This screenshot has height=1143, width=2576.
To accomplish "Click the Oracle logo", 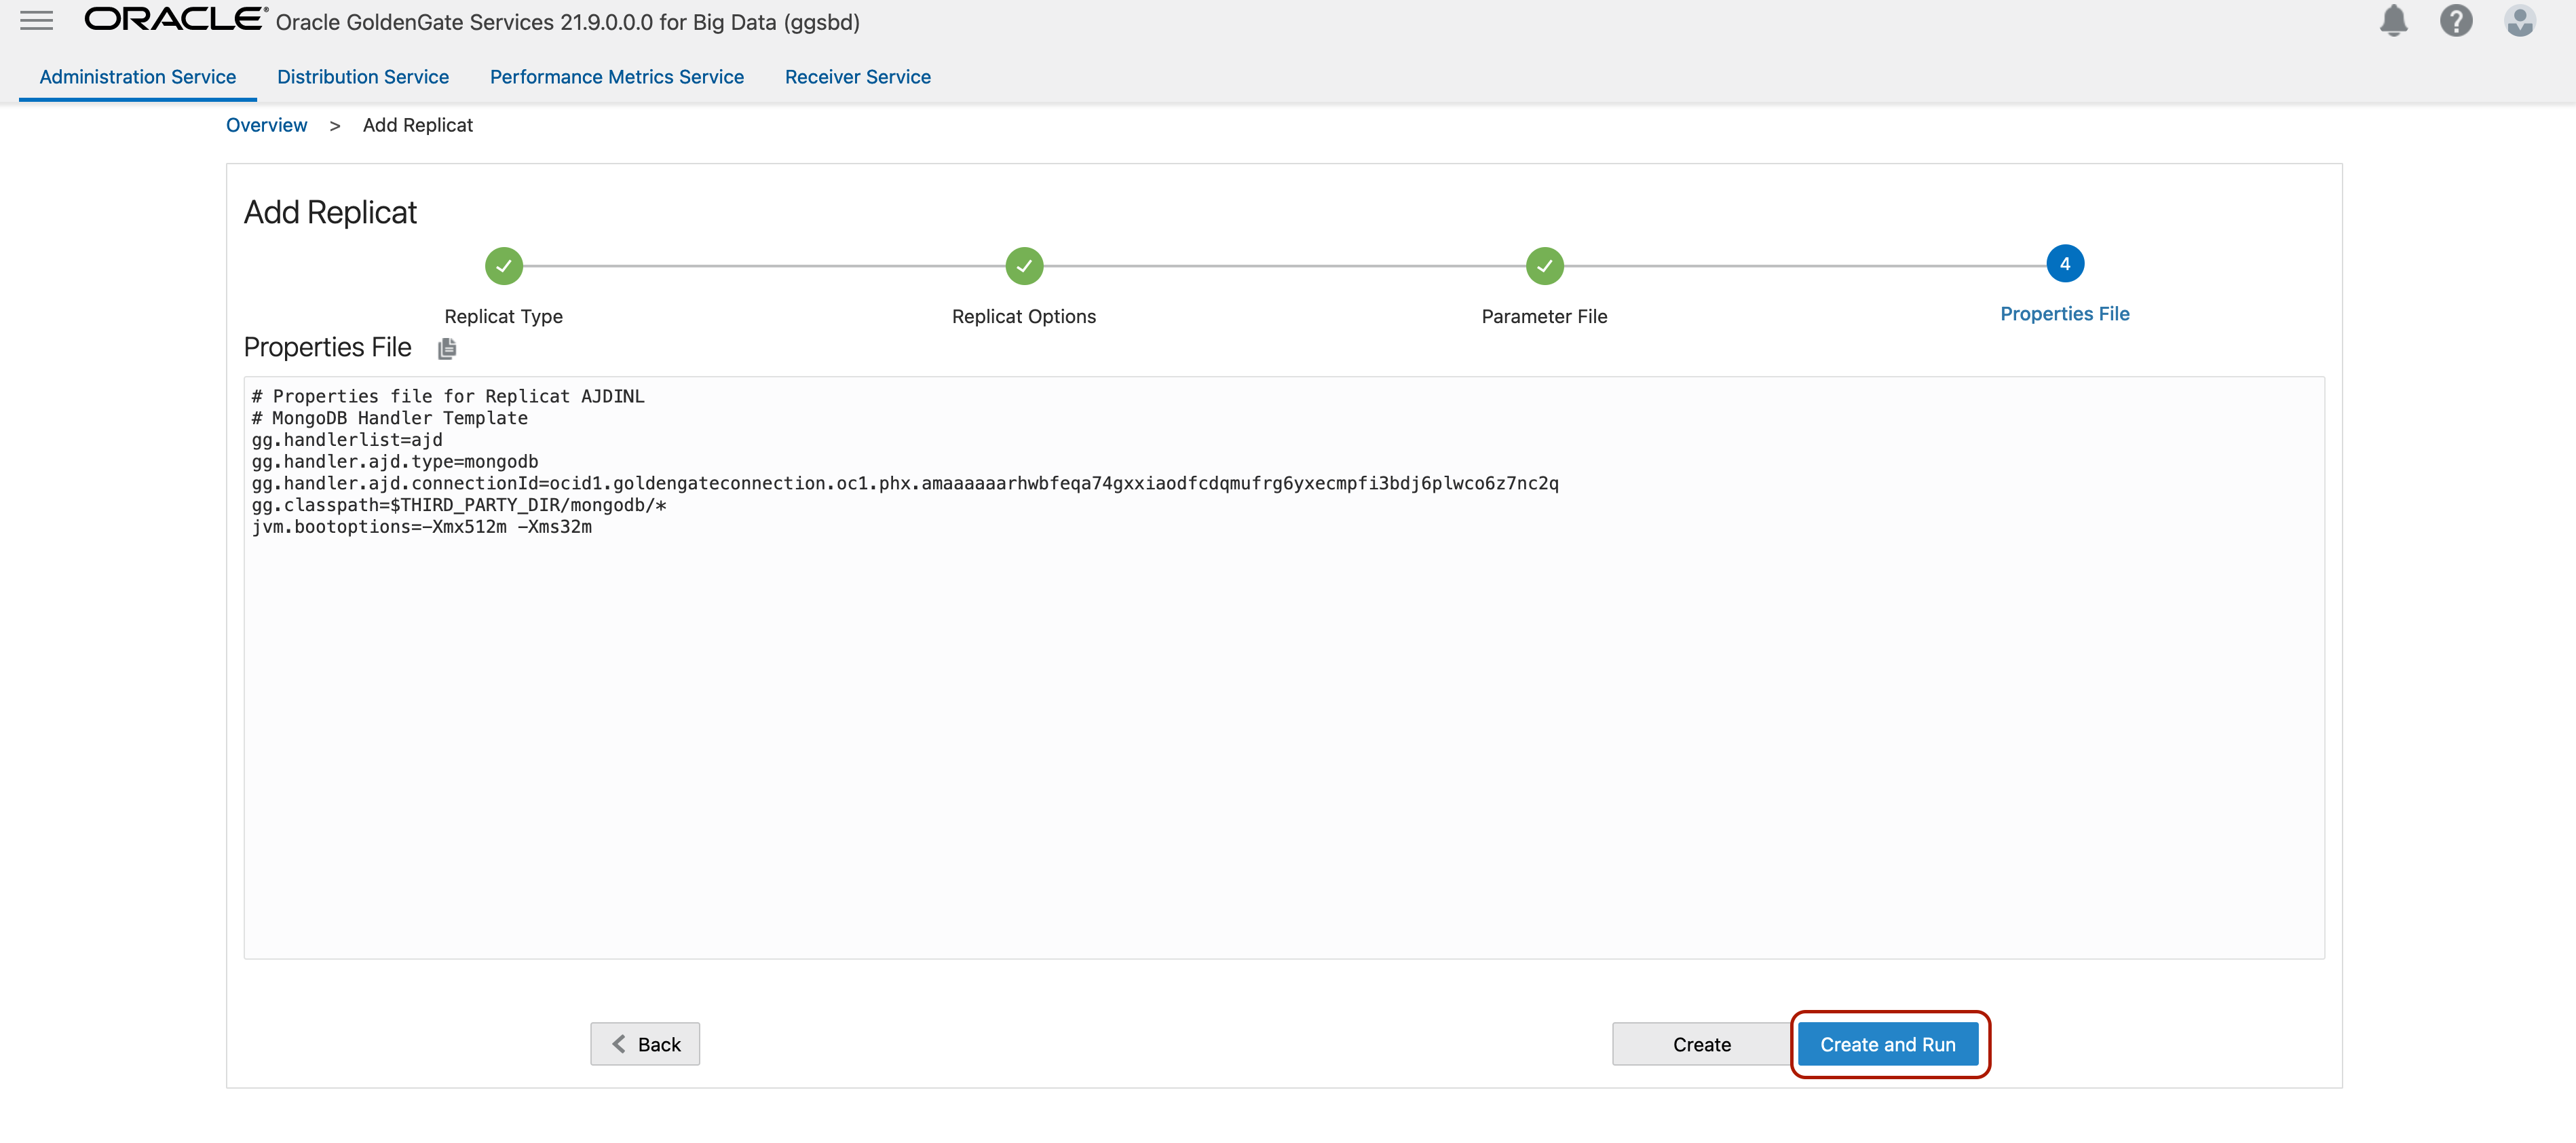I will pyautogui.click(x=175, y=20).
